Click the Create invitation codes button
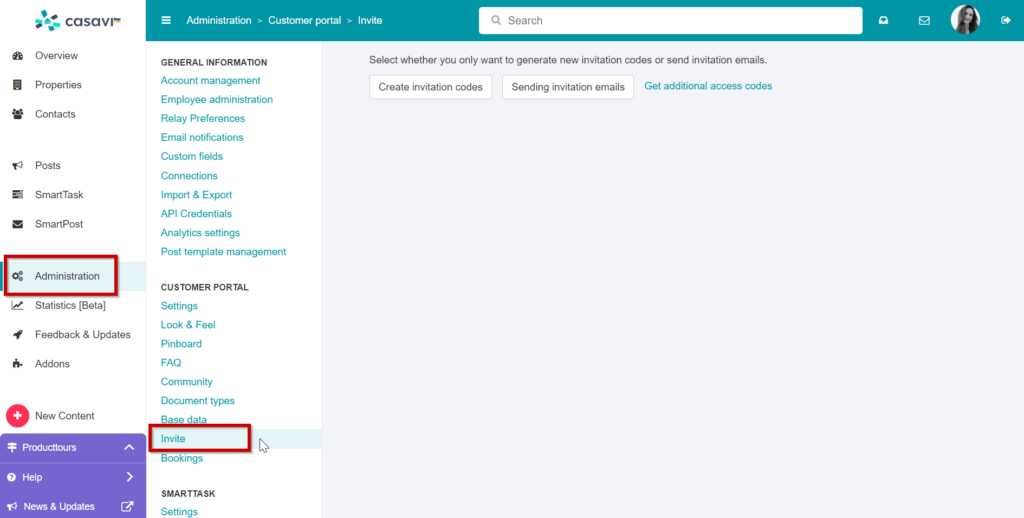The height and width of the screenshot is (518, 1024). pyautogui.click(x=430, y=87)
